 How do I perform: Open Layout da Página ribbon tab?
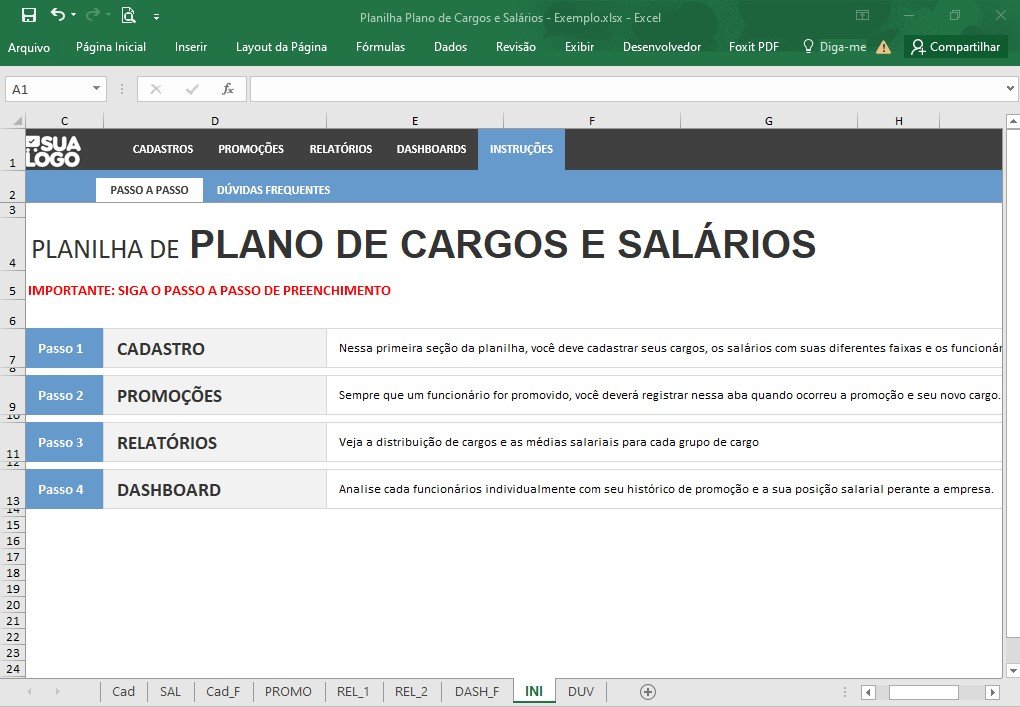[x=281, y=47]
